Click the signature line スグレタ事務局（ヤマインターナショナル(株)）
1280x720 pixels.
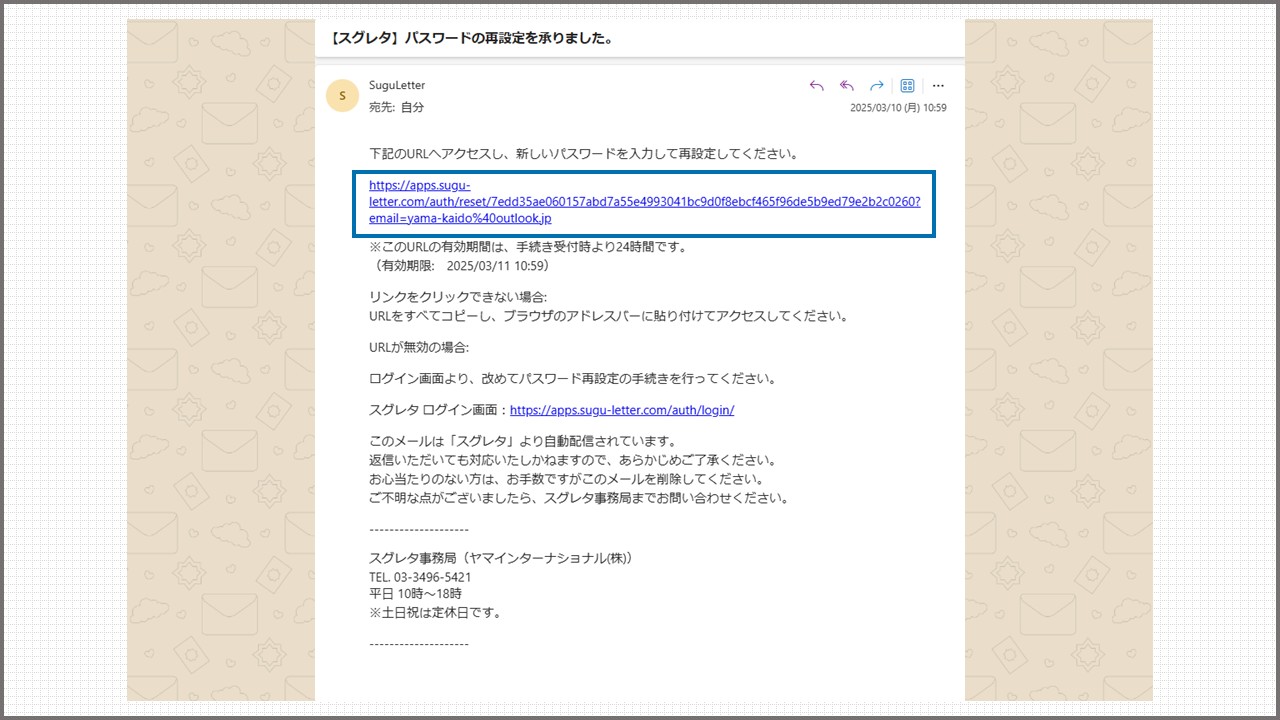point(503,558)
